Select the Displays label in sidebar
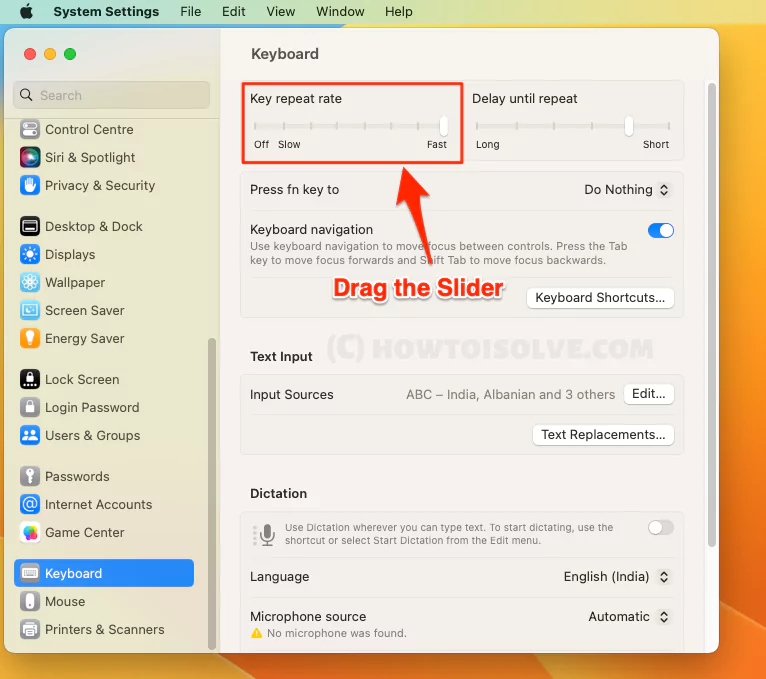 pos(70,255)
